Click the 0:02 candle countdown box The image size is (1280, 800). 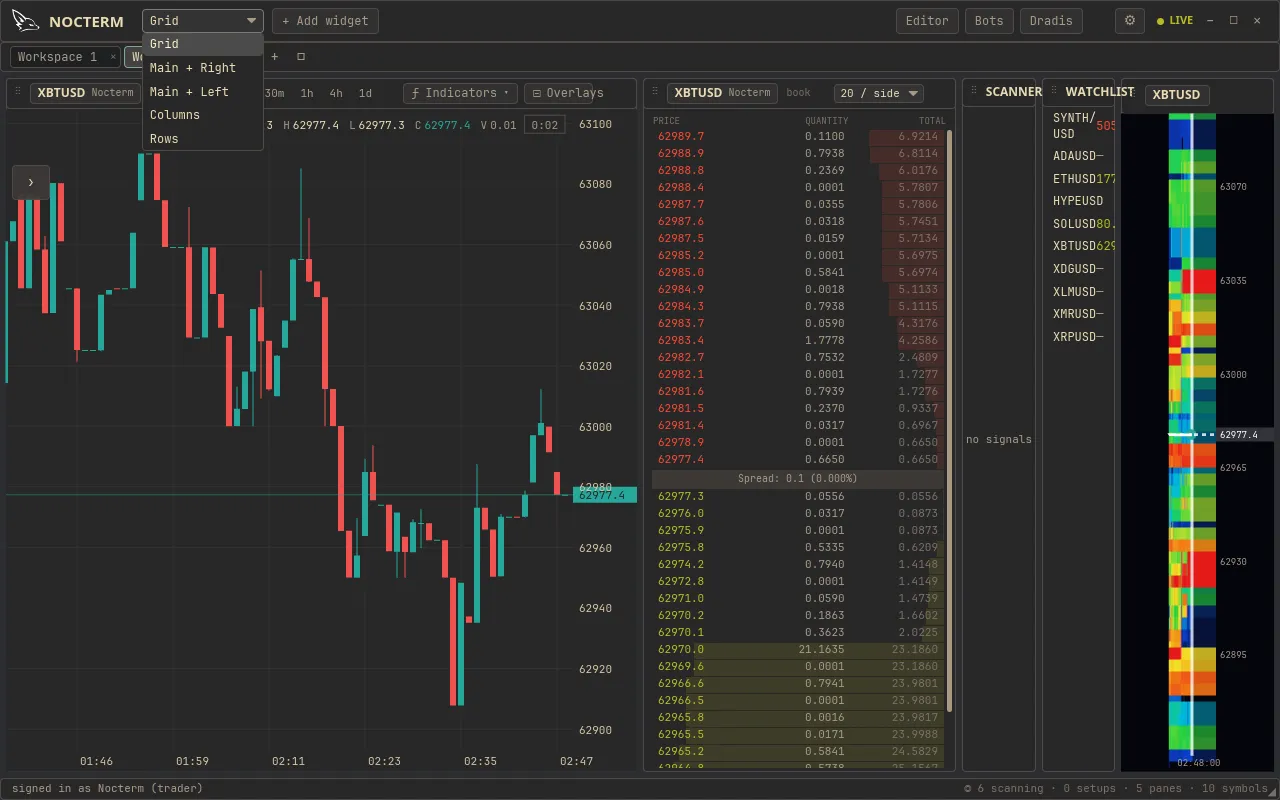click(x=545, y=125)
